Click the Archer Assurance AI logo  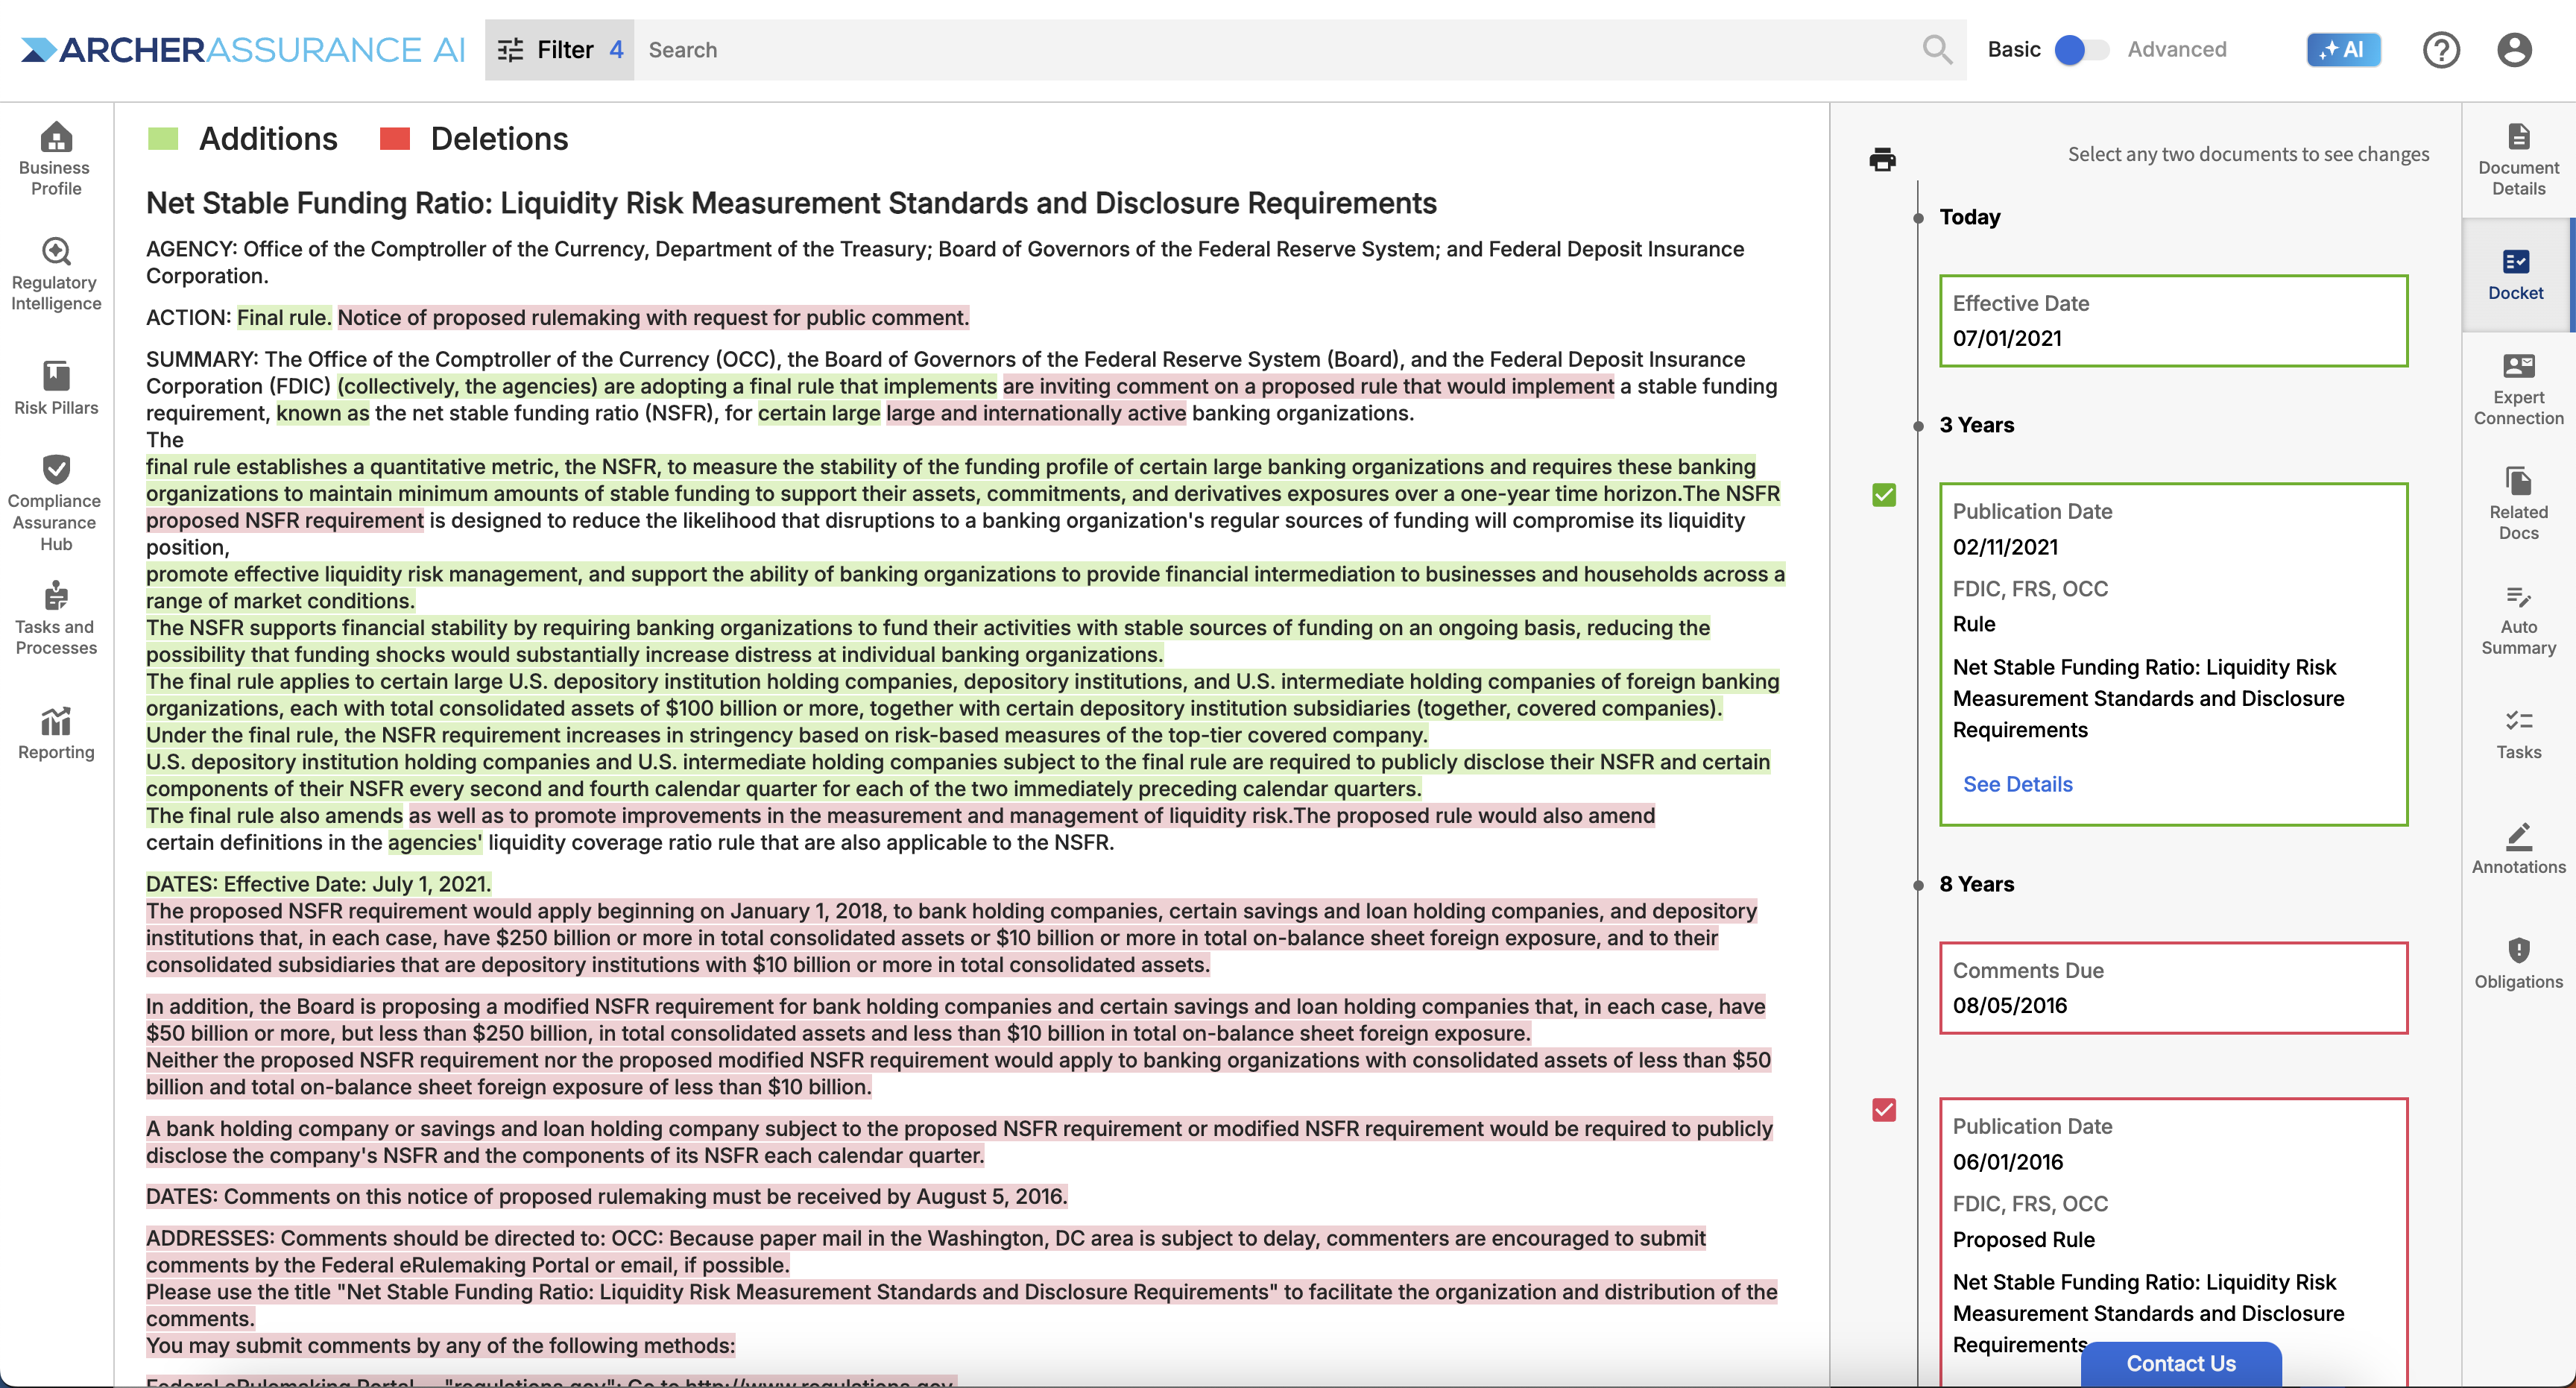point(243,49)
